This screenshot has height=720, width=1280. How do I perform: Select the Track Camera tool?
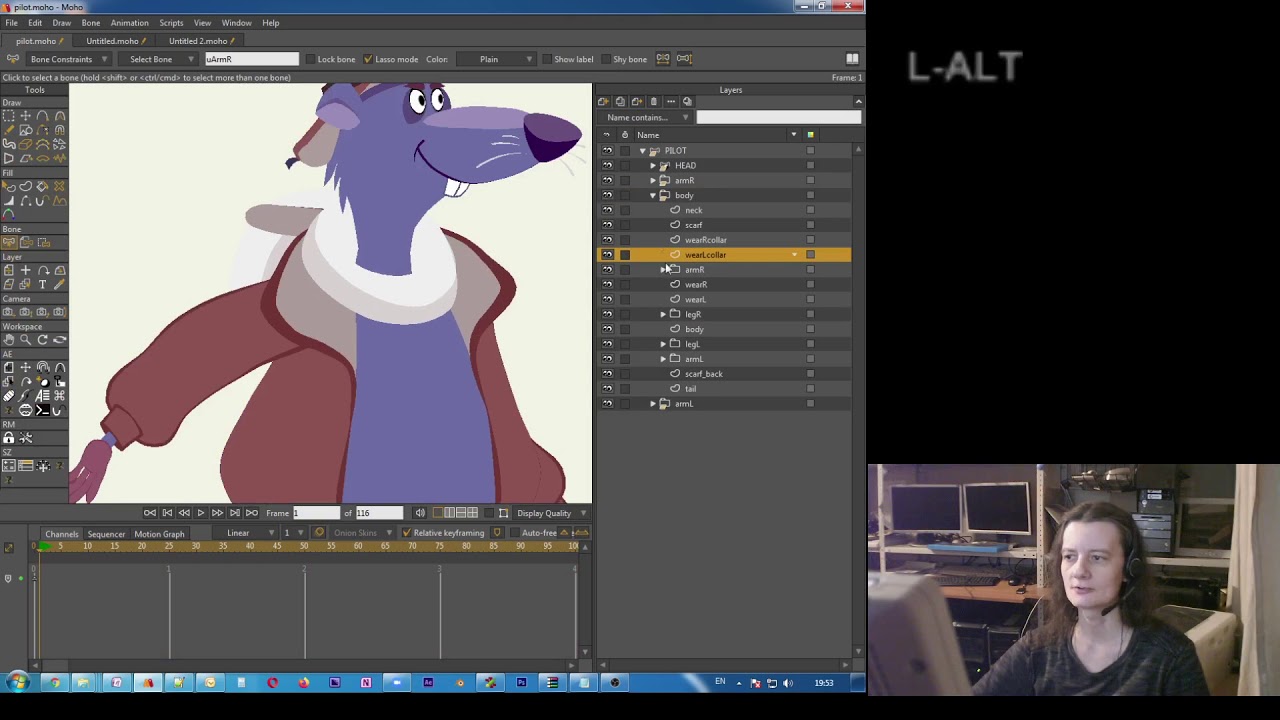9,312
